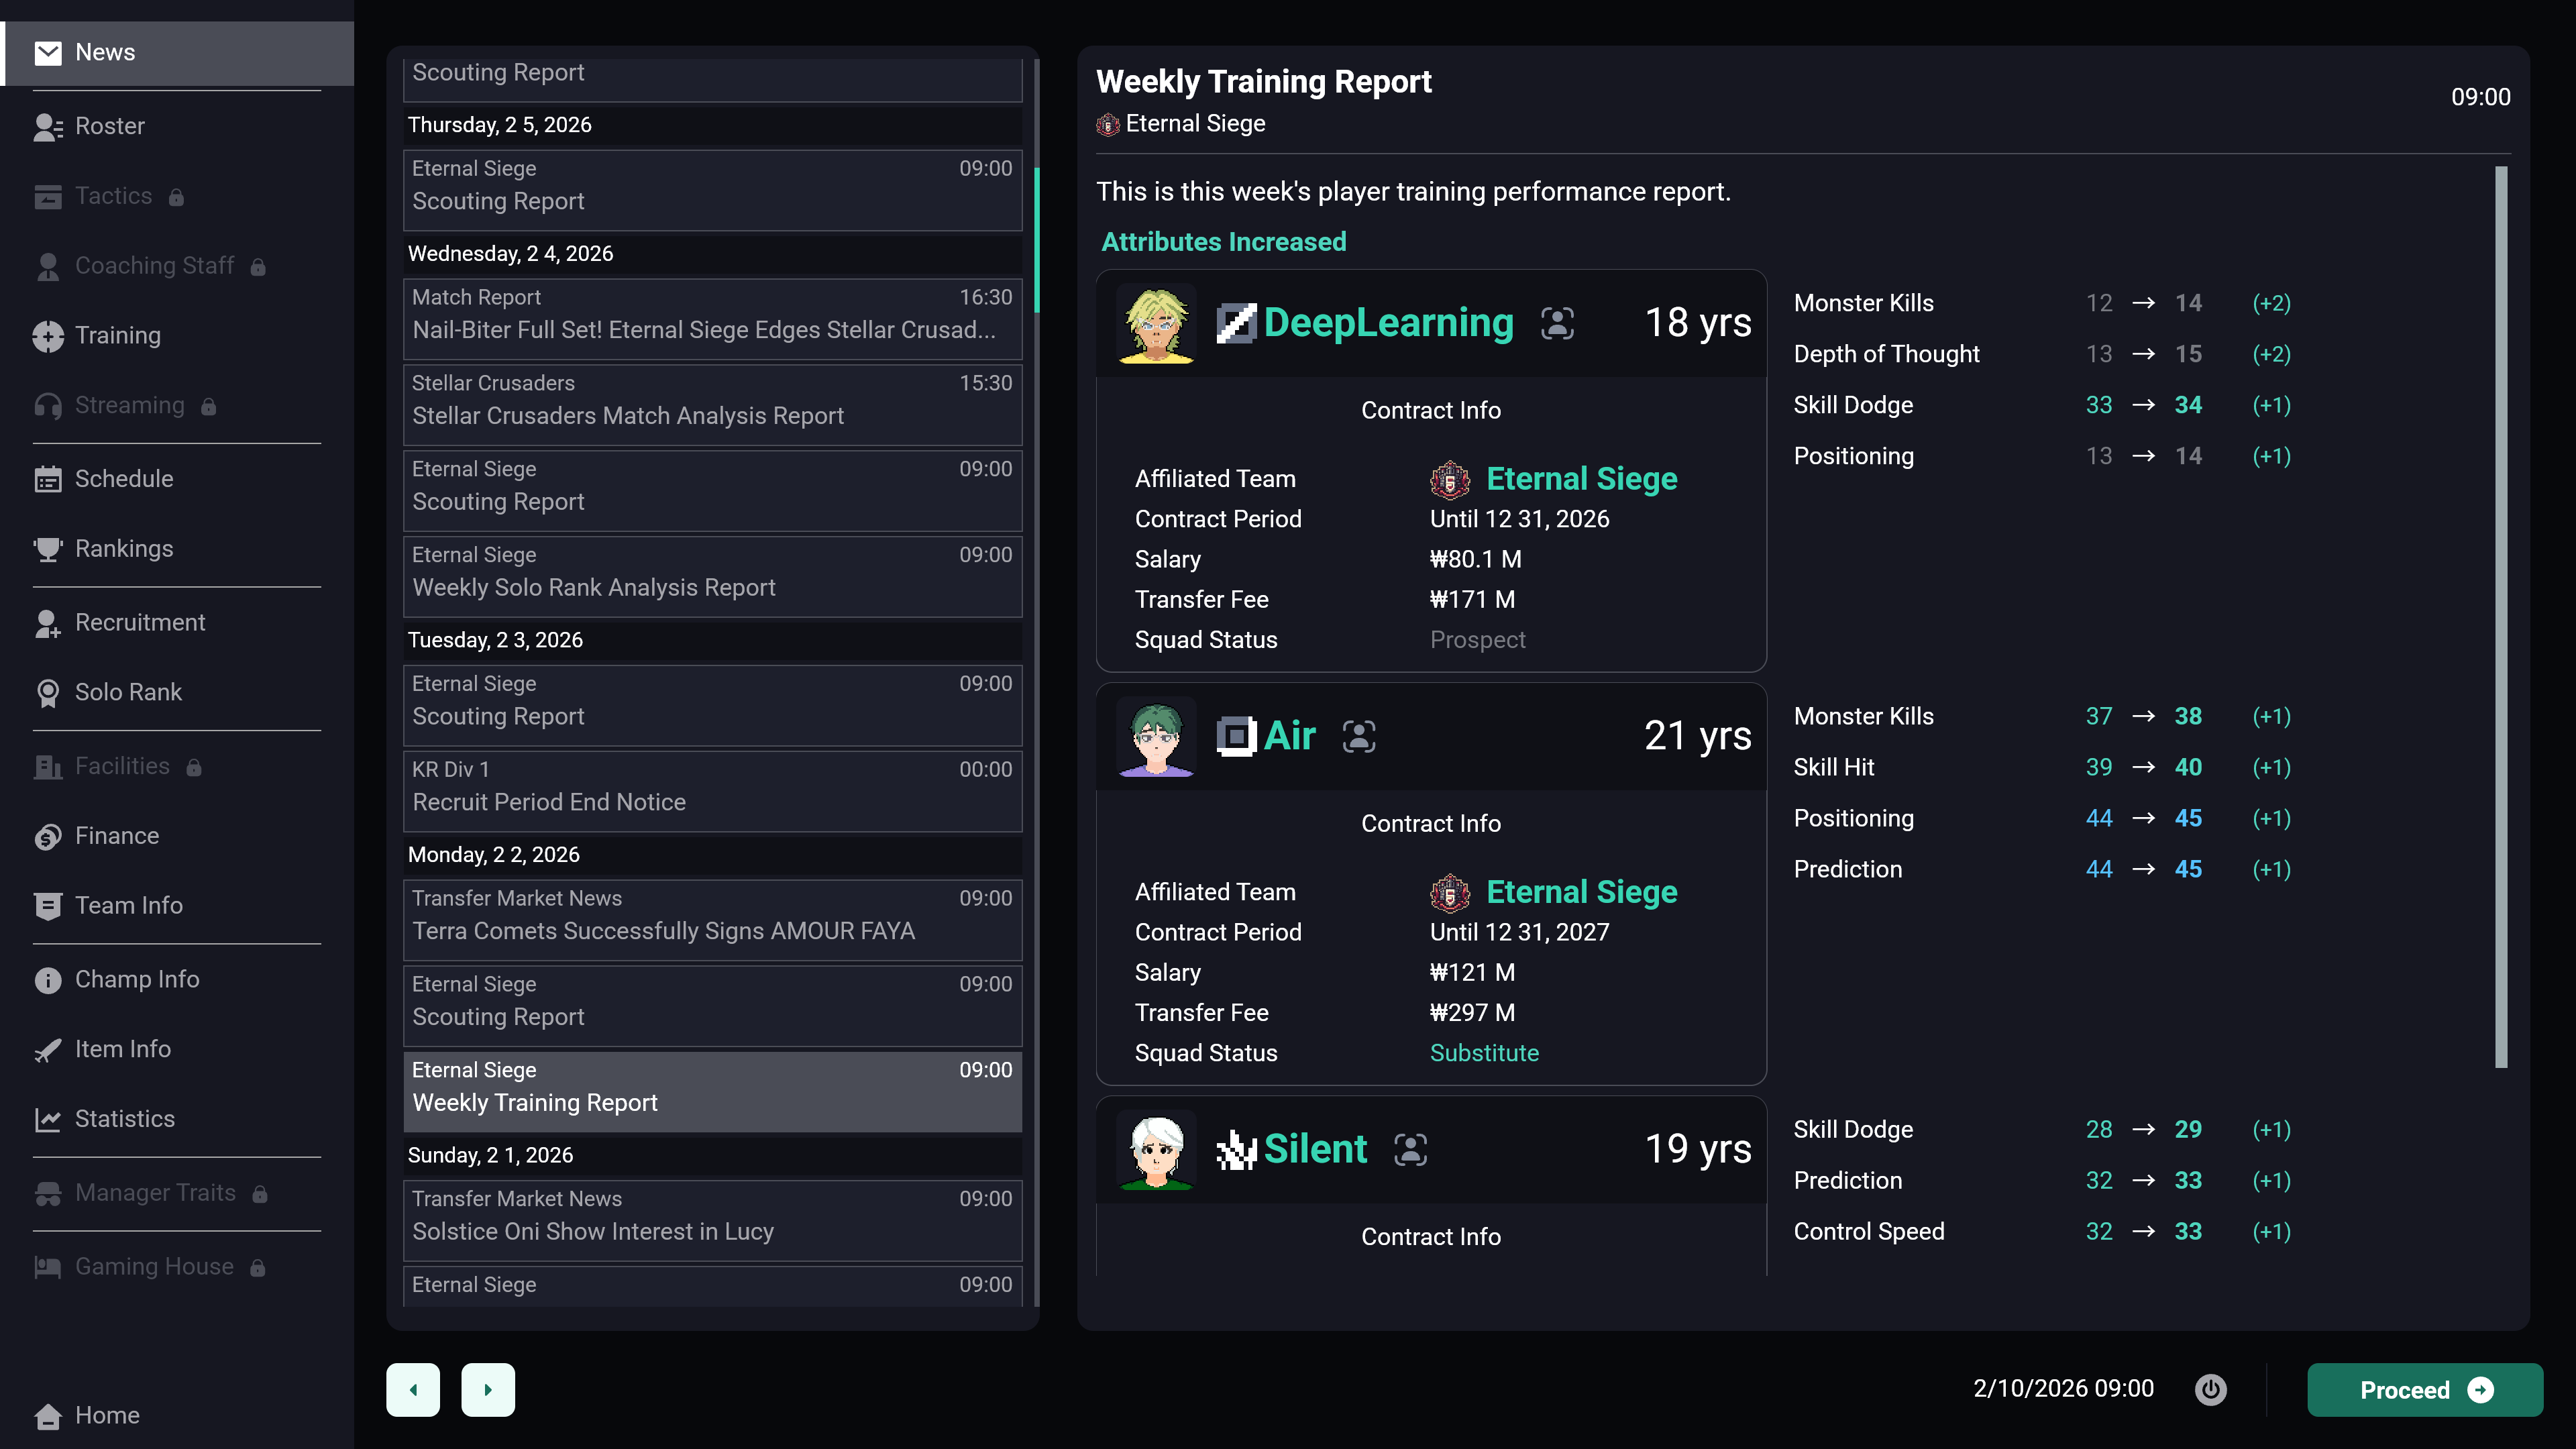Open DeepLearning's player profile icon
This screenshot has height=1449, width=2576.
click(1557, 323)
